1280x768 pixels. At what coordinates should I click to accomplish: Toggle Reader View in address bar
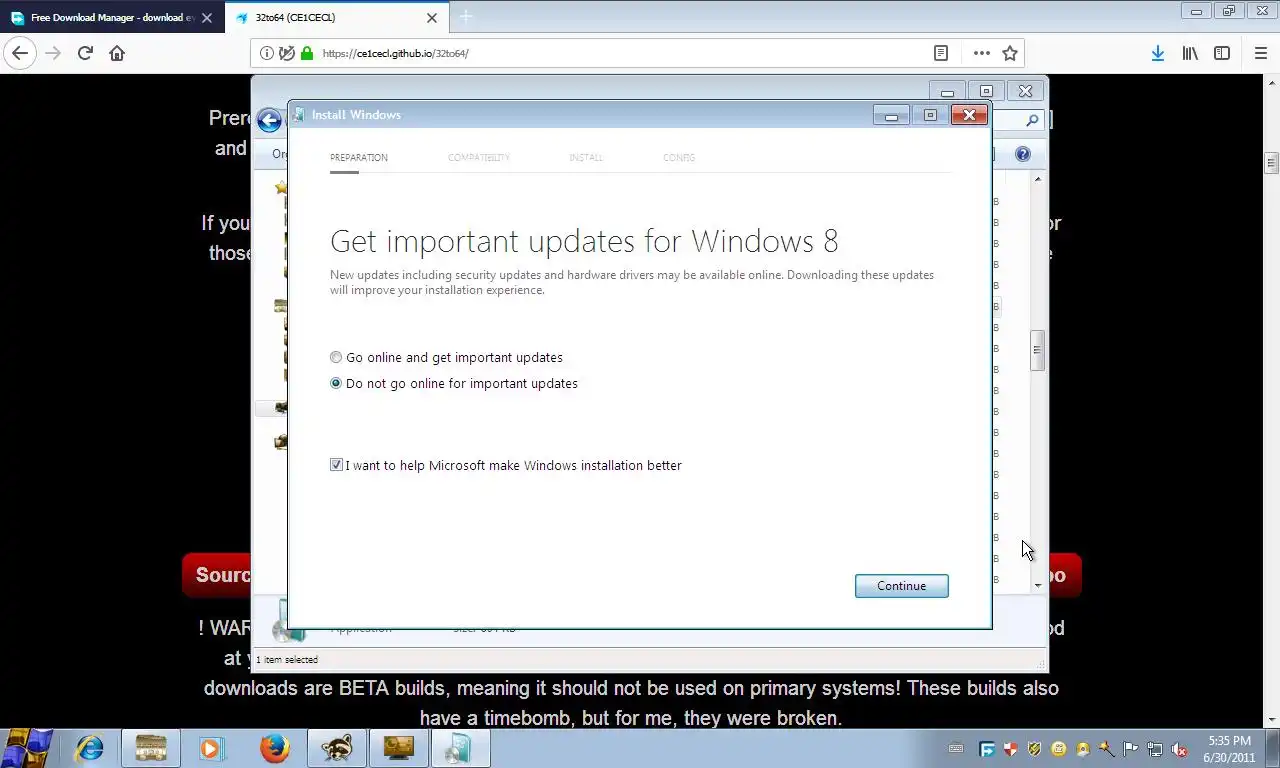tap(941, 53)
